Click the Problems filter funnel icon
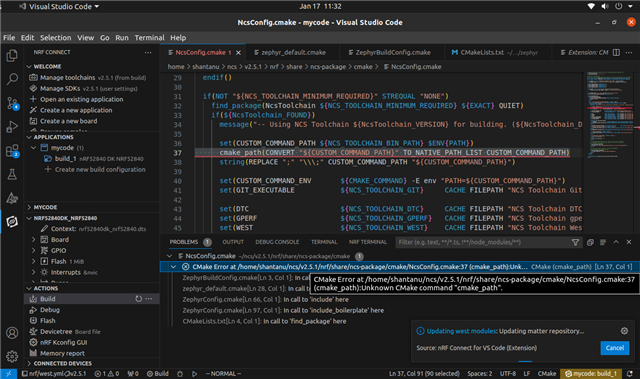This screenshot has width=640, height=379. coord(575,242)
